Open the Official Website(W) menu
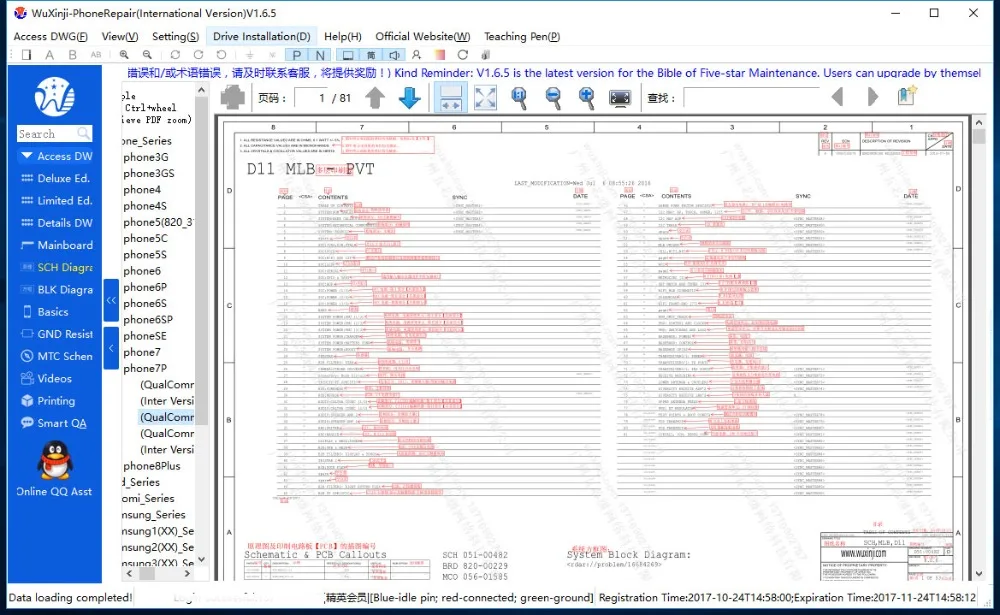 coord(422,36)
